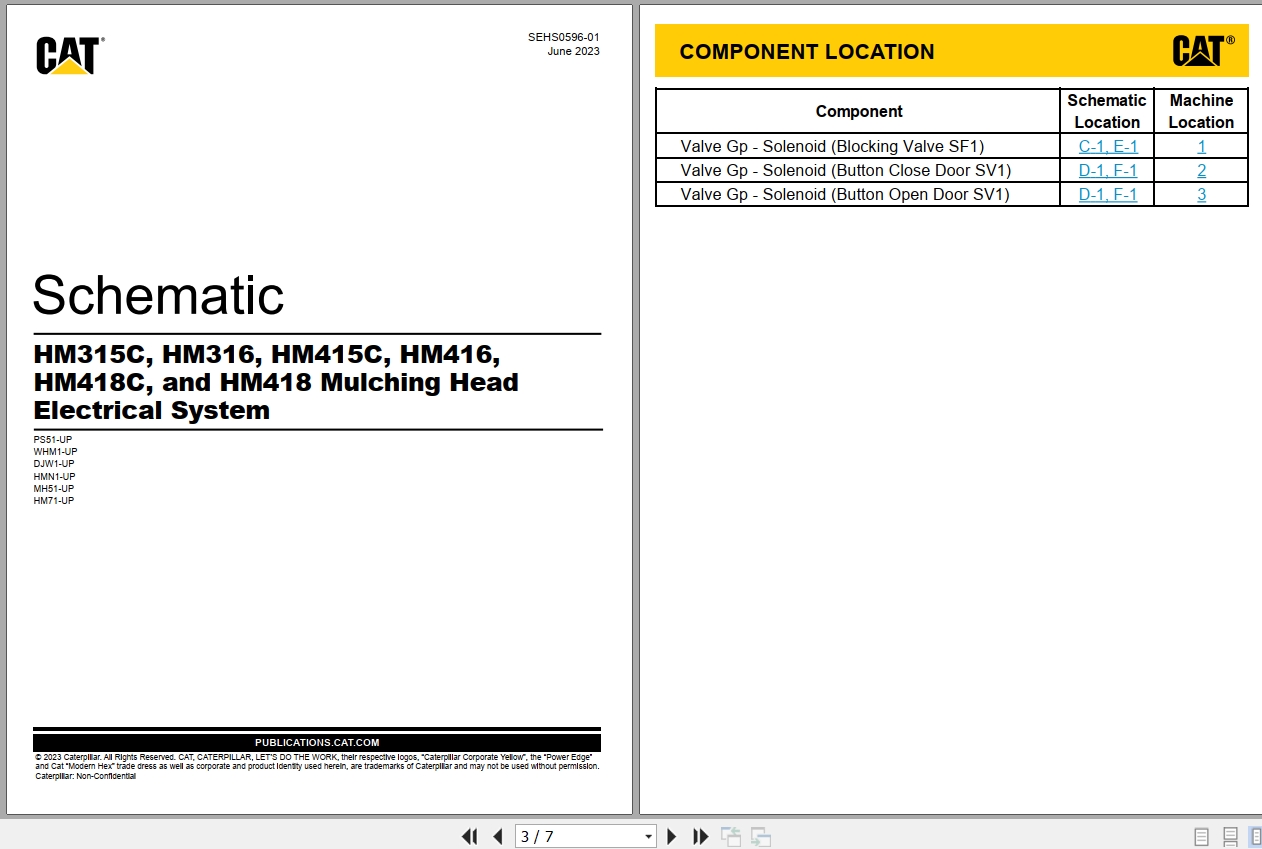The height and width of the screenshot is (849, 1262).
Task: Open schematic location link C-1, E-1
Action: (1107, 146)
